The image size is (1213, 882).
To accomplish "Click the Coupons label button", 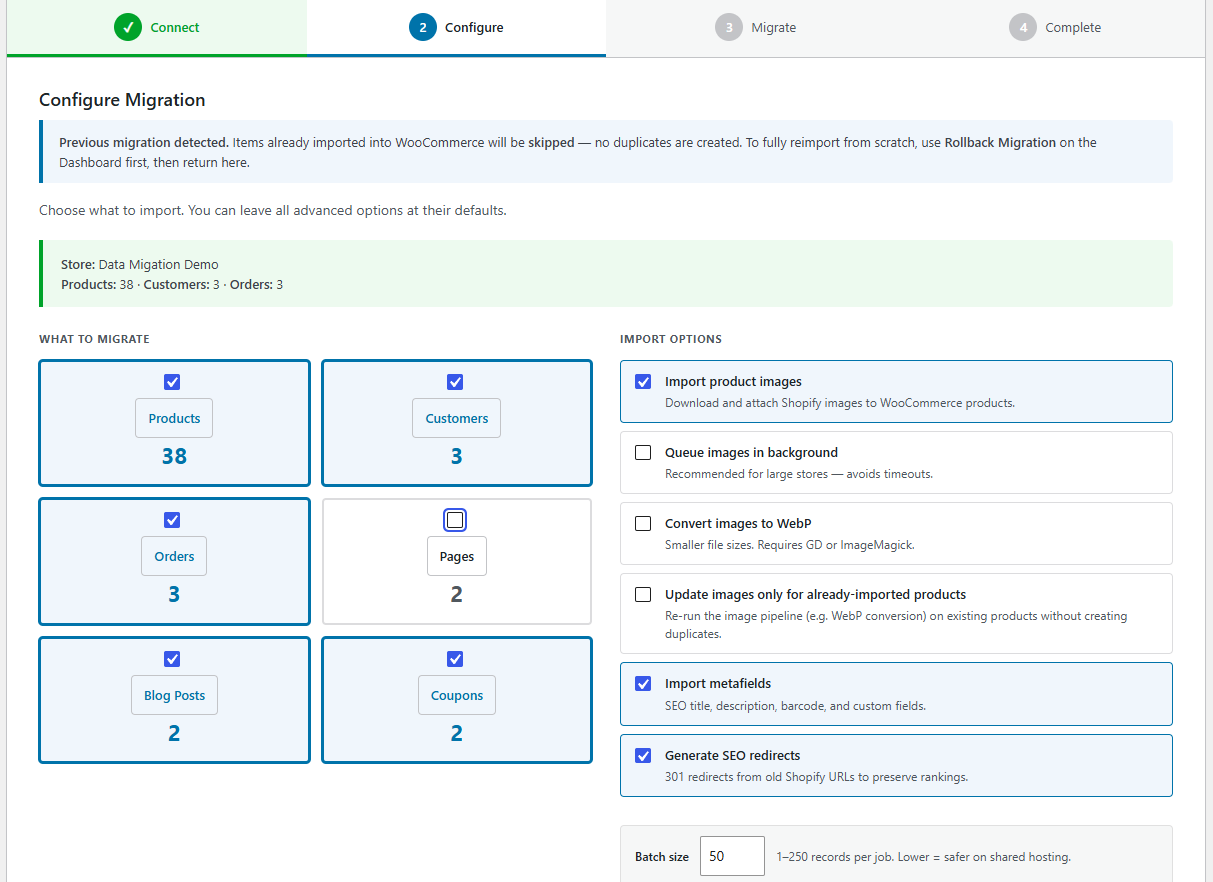I will click(456, 696).
